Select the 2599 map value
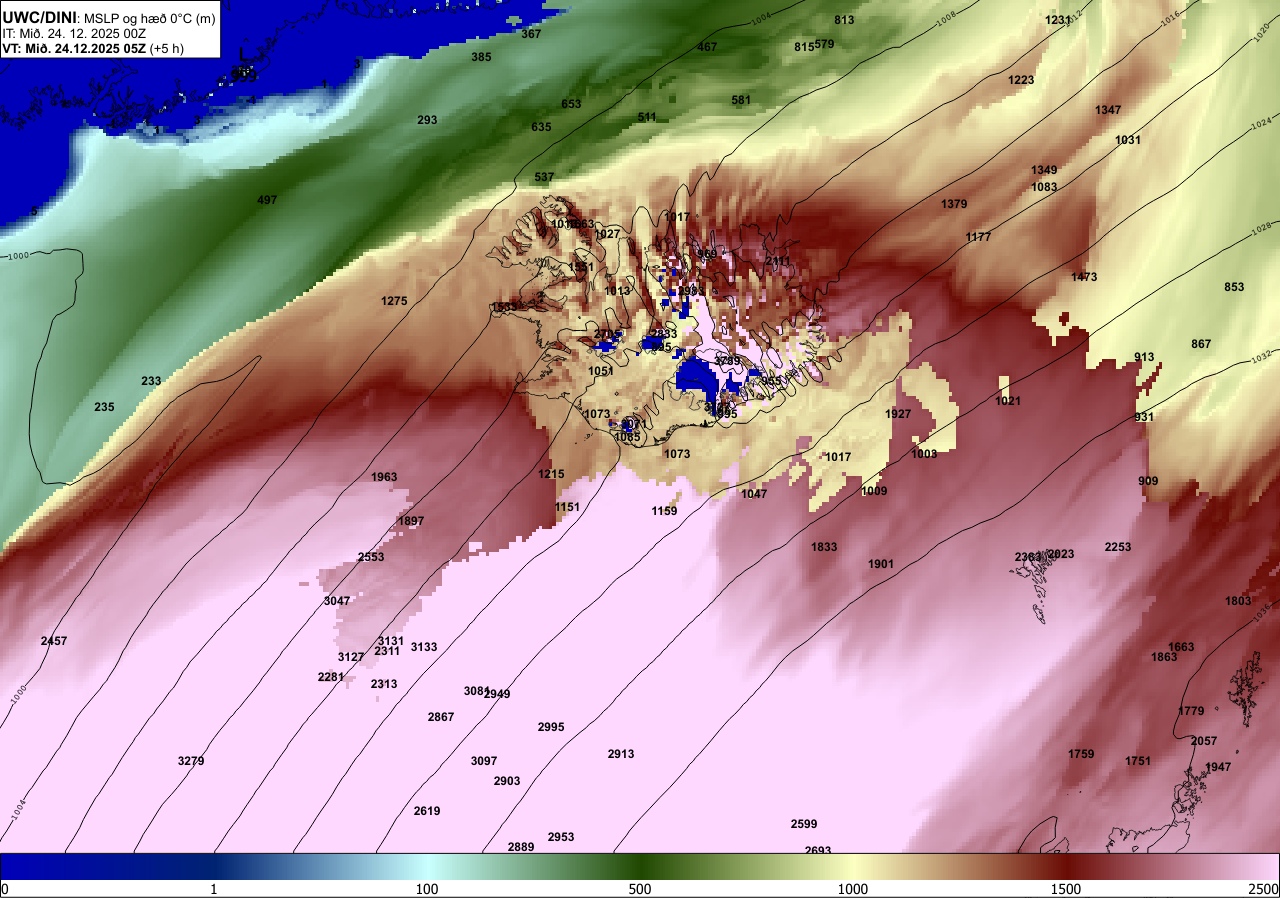 (804, 824)
